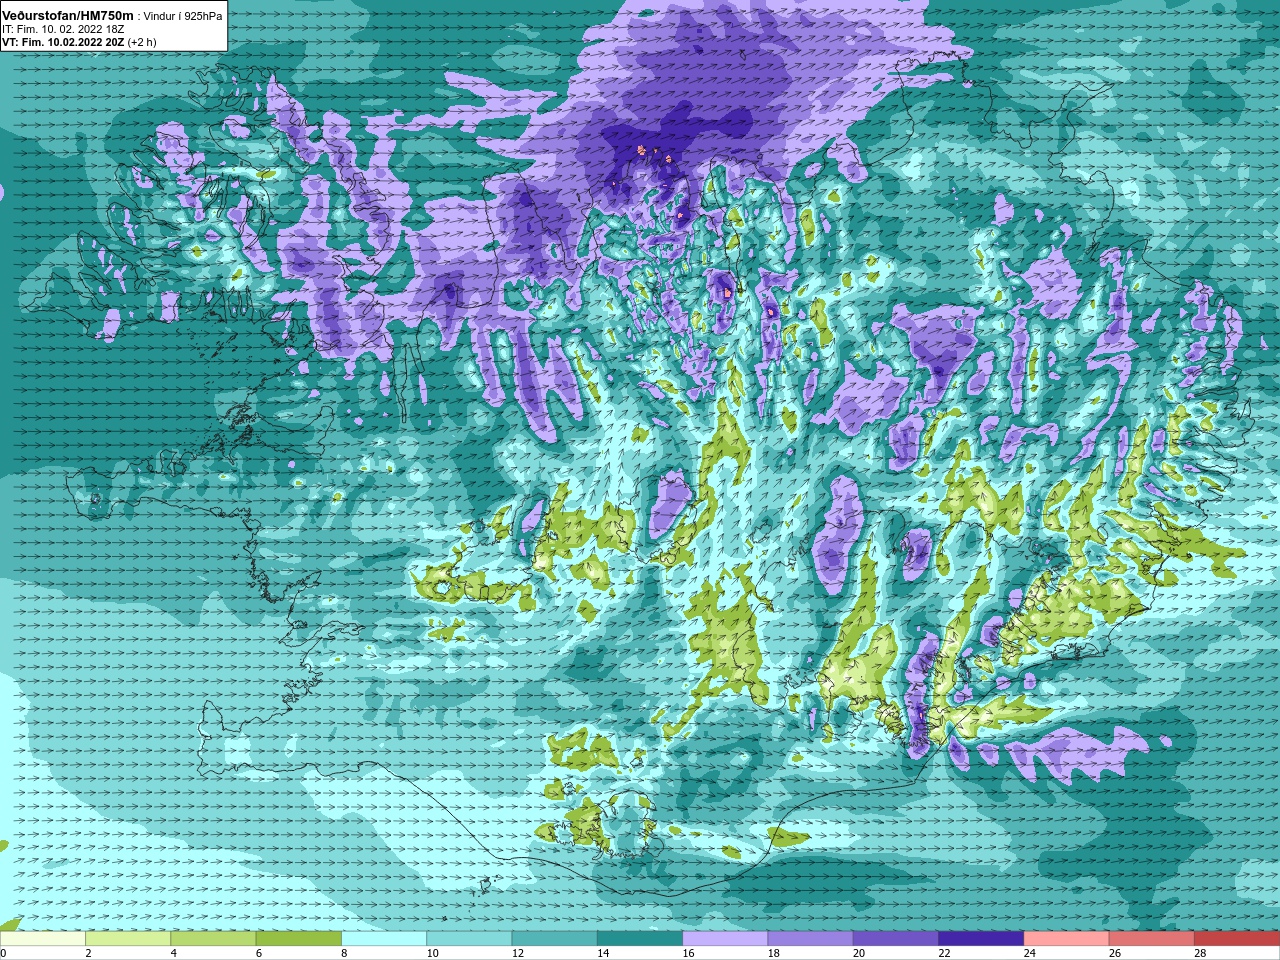Pick the 10–12 light teal legend swatch
The height and width of the screenshot is (960, 1280).
tap(469, 939)
